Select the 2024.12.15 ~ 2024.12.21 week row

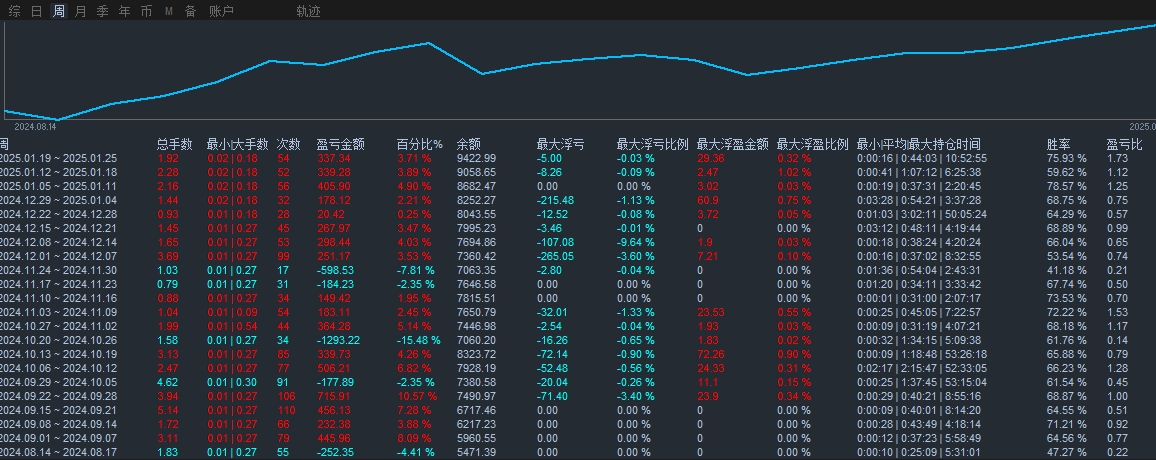tap(578, 228)
